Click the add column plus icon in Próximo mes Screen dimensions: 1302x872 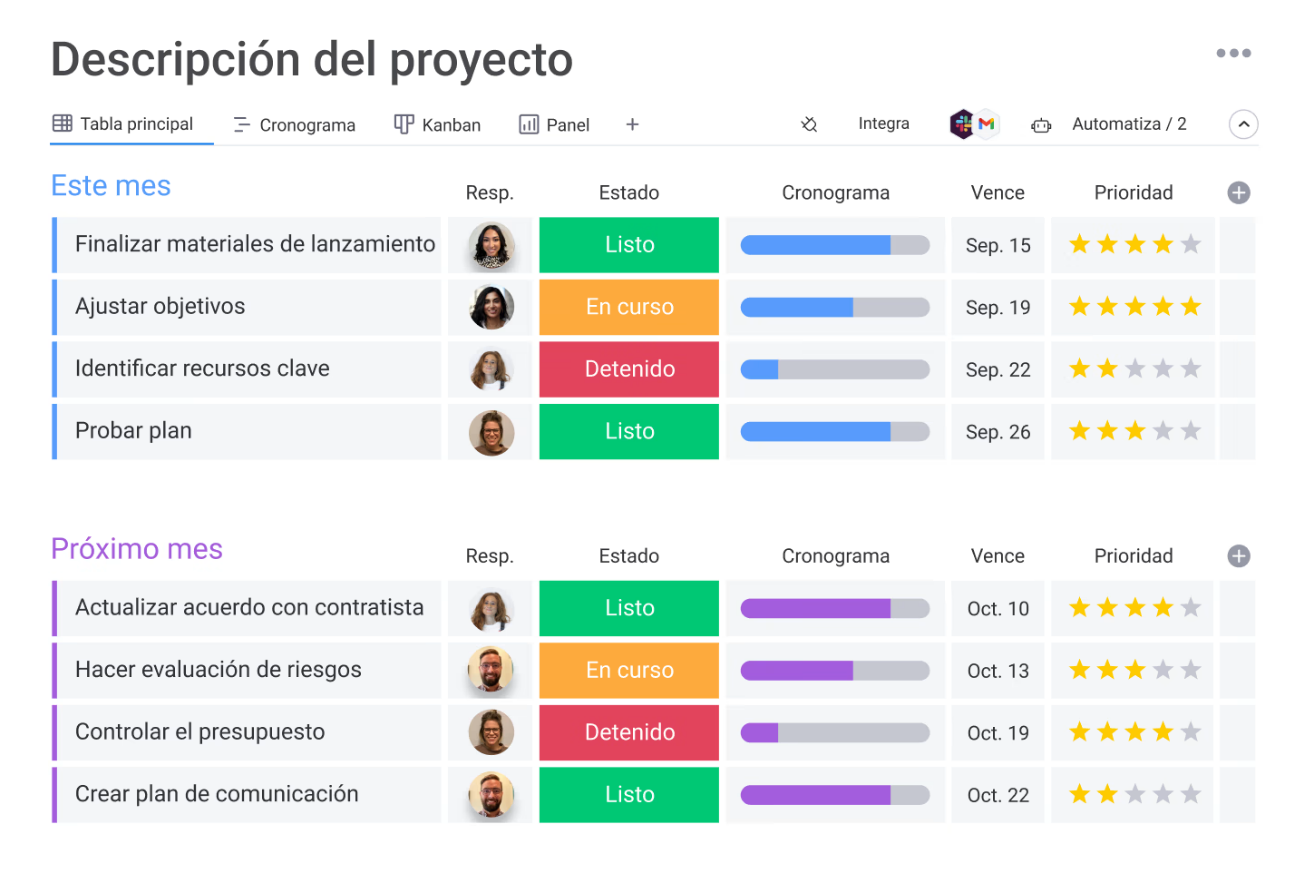(x=1238, y=556)
